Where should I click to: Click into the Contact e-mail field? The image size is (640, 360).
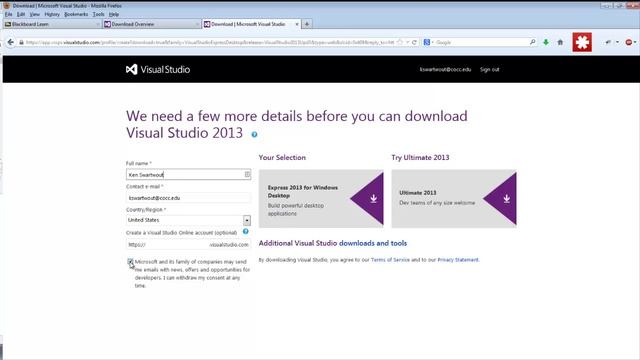(188, 198)
